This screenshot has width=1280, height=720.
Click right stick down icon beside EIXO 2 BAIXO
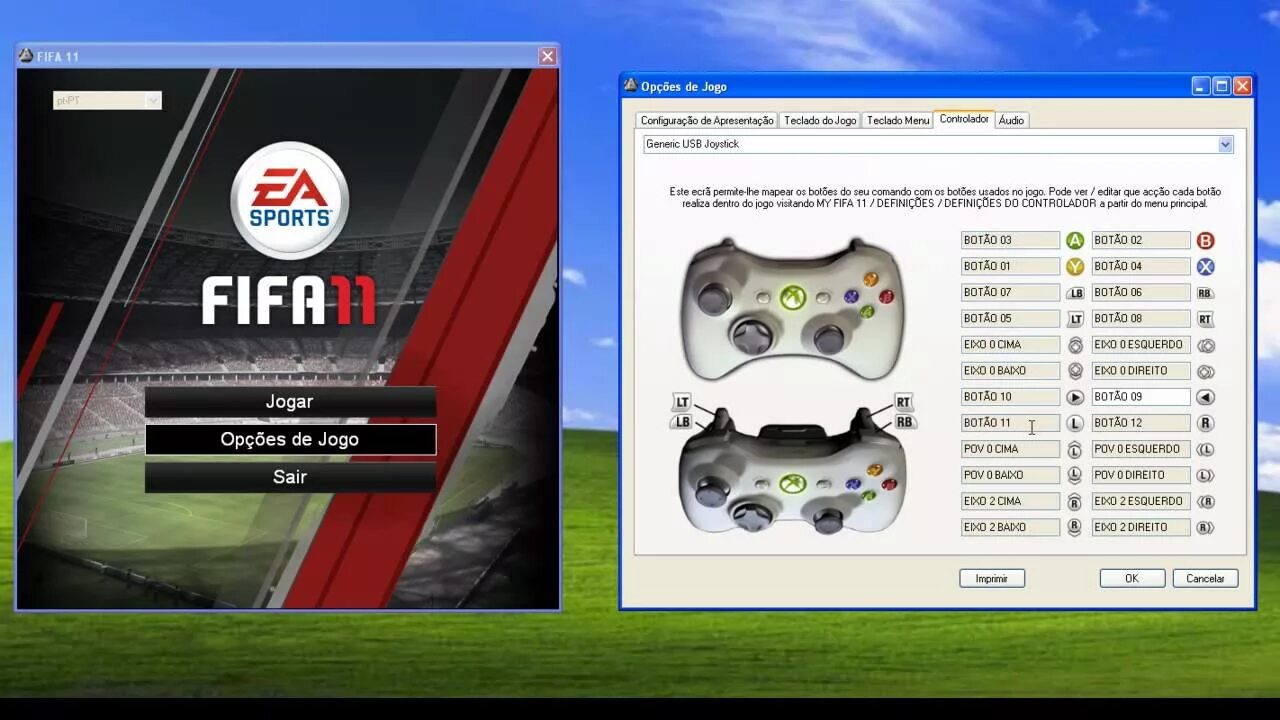(x=1075, y=527)
